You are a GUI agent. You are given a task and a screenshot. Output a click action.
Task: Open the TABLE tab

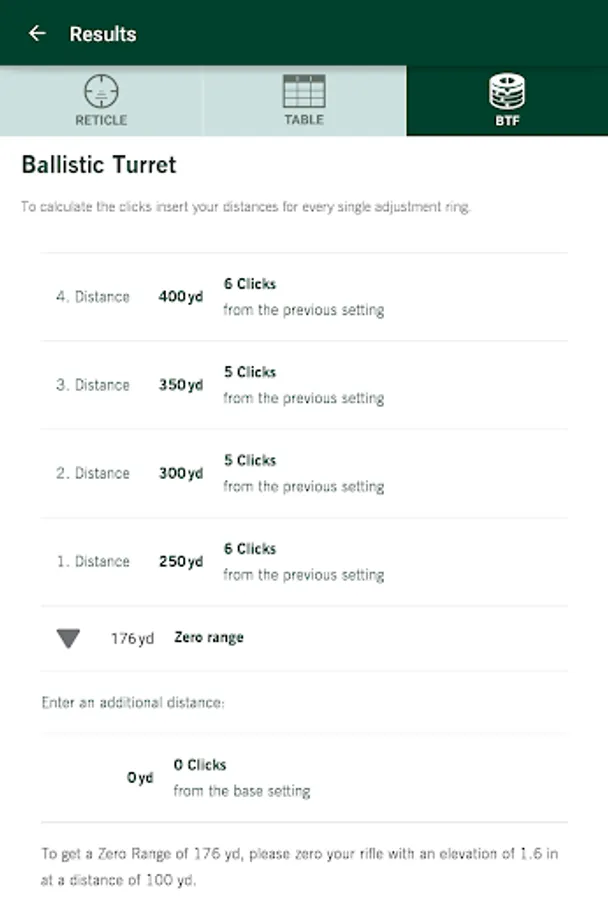click(304, 120)
